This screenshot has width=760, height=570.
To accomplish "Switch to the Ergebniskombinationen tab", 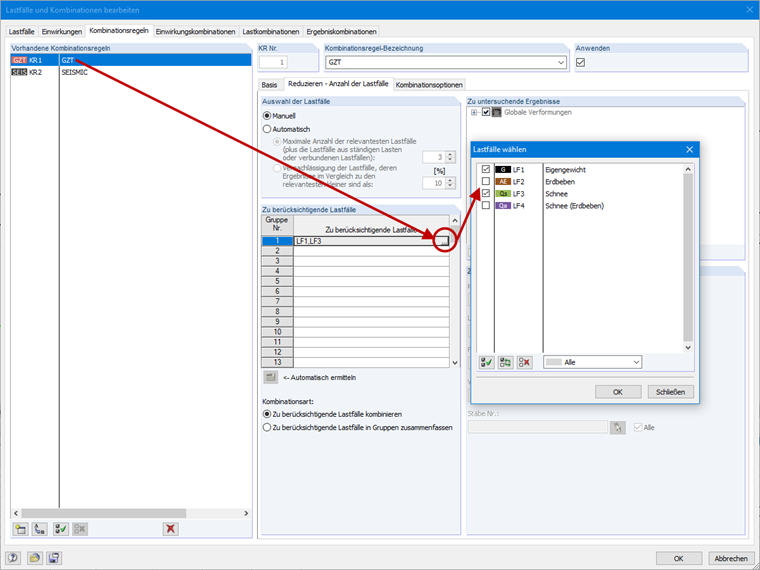I will (x=341, y=32).
